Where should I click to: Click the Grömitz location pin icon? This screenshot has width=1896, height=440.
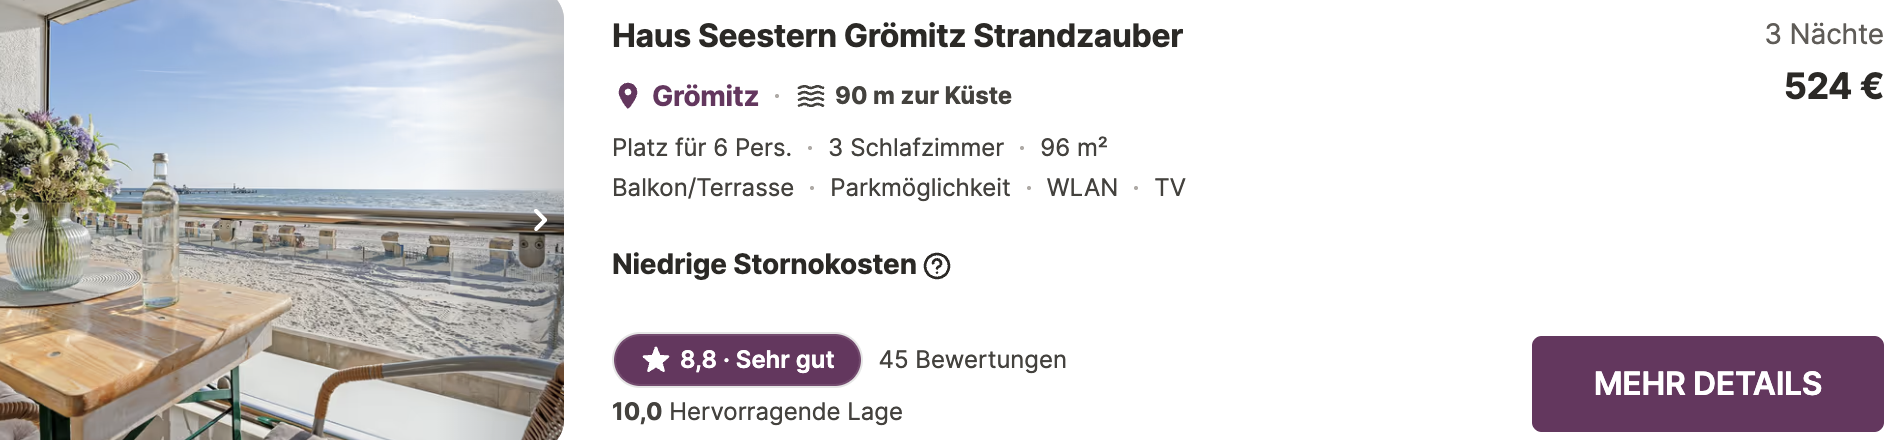click(628, 96)
